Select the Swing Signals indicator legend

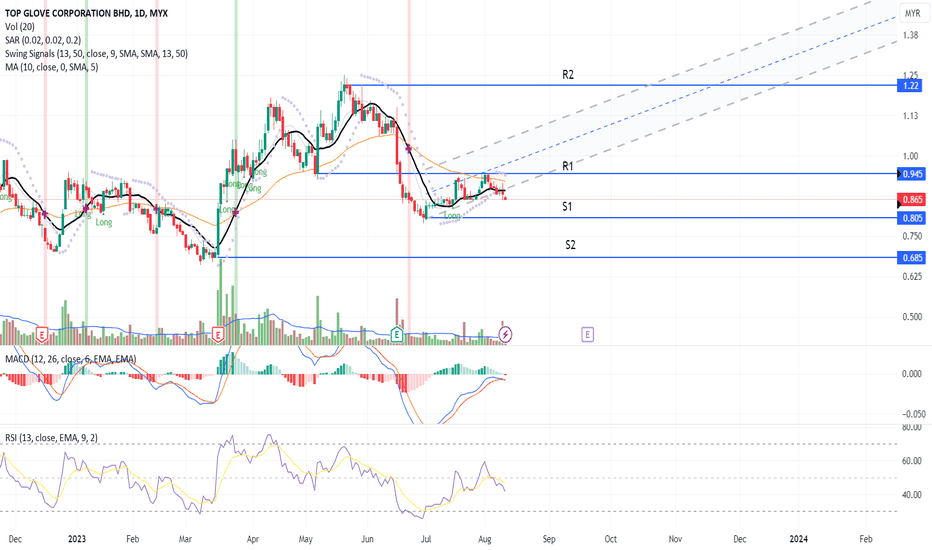(96, 54)
